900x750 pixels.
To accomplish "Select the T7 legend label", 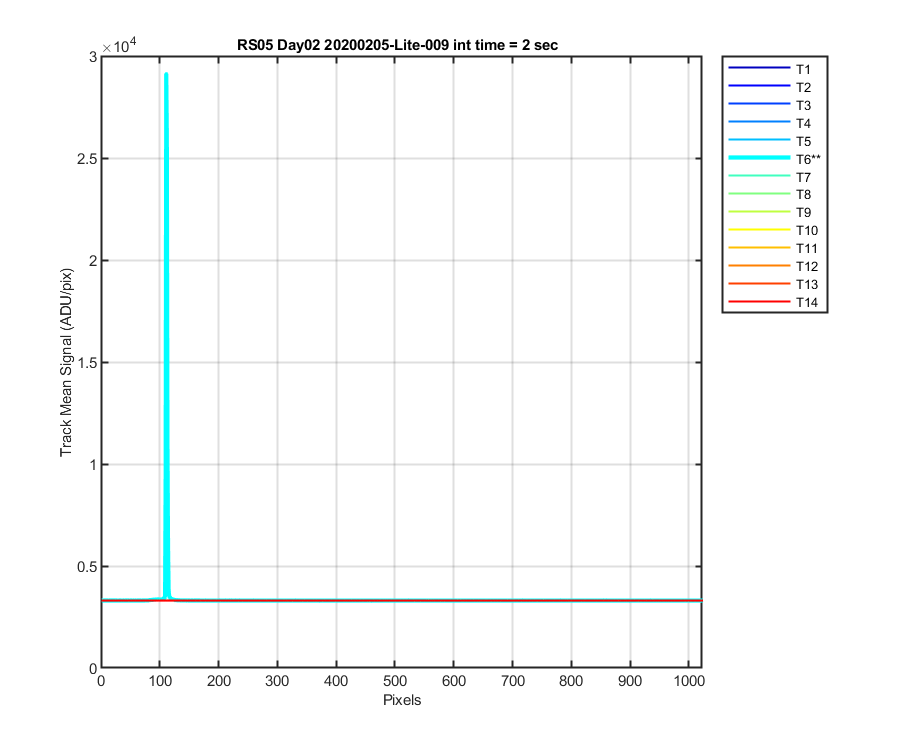I will coord(803,177).
